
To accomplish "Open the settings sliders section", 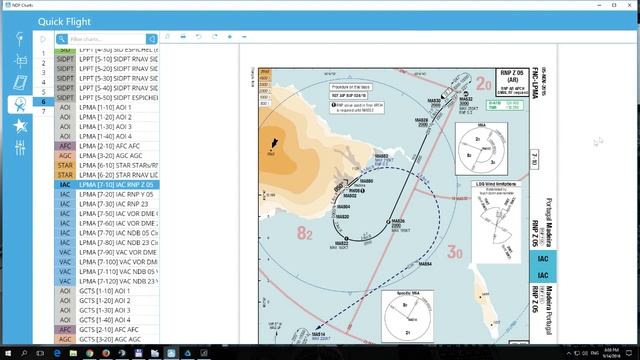I will point(20,147).
